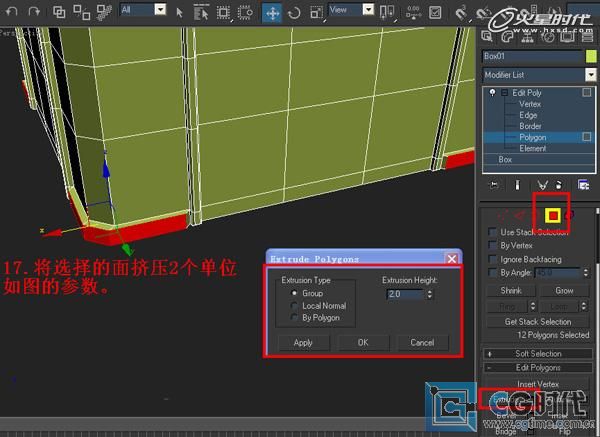Click the Grow selection button
This screenshot has width=600, height=437.
[x=564, y=291]
